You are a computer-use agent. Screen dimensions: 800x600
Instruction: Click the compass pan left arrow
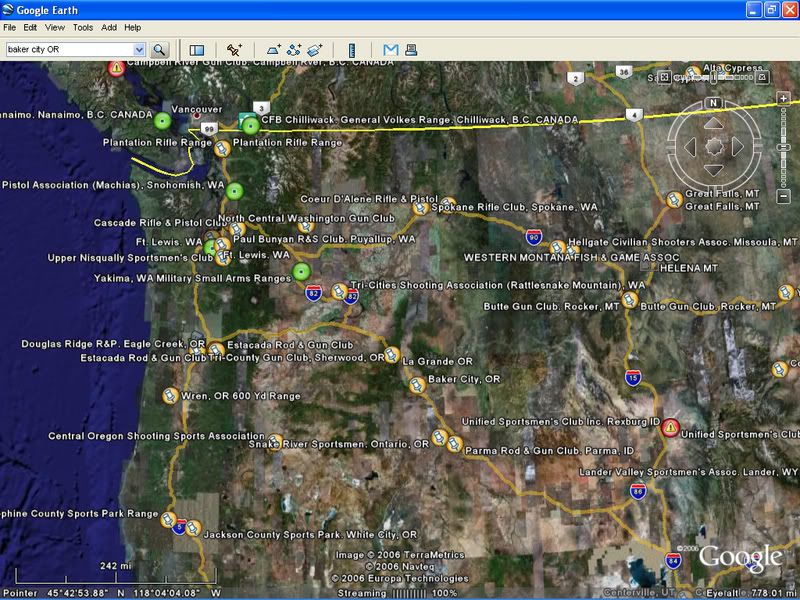(690, 147)
